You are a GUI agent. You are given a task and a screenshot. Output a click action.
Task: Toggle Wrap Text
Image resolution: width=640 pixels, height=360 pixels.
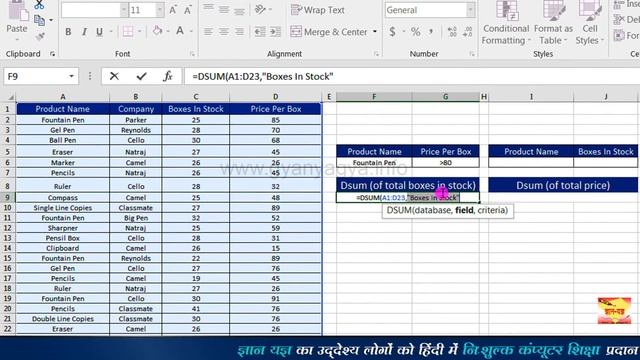[318, 10]
